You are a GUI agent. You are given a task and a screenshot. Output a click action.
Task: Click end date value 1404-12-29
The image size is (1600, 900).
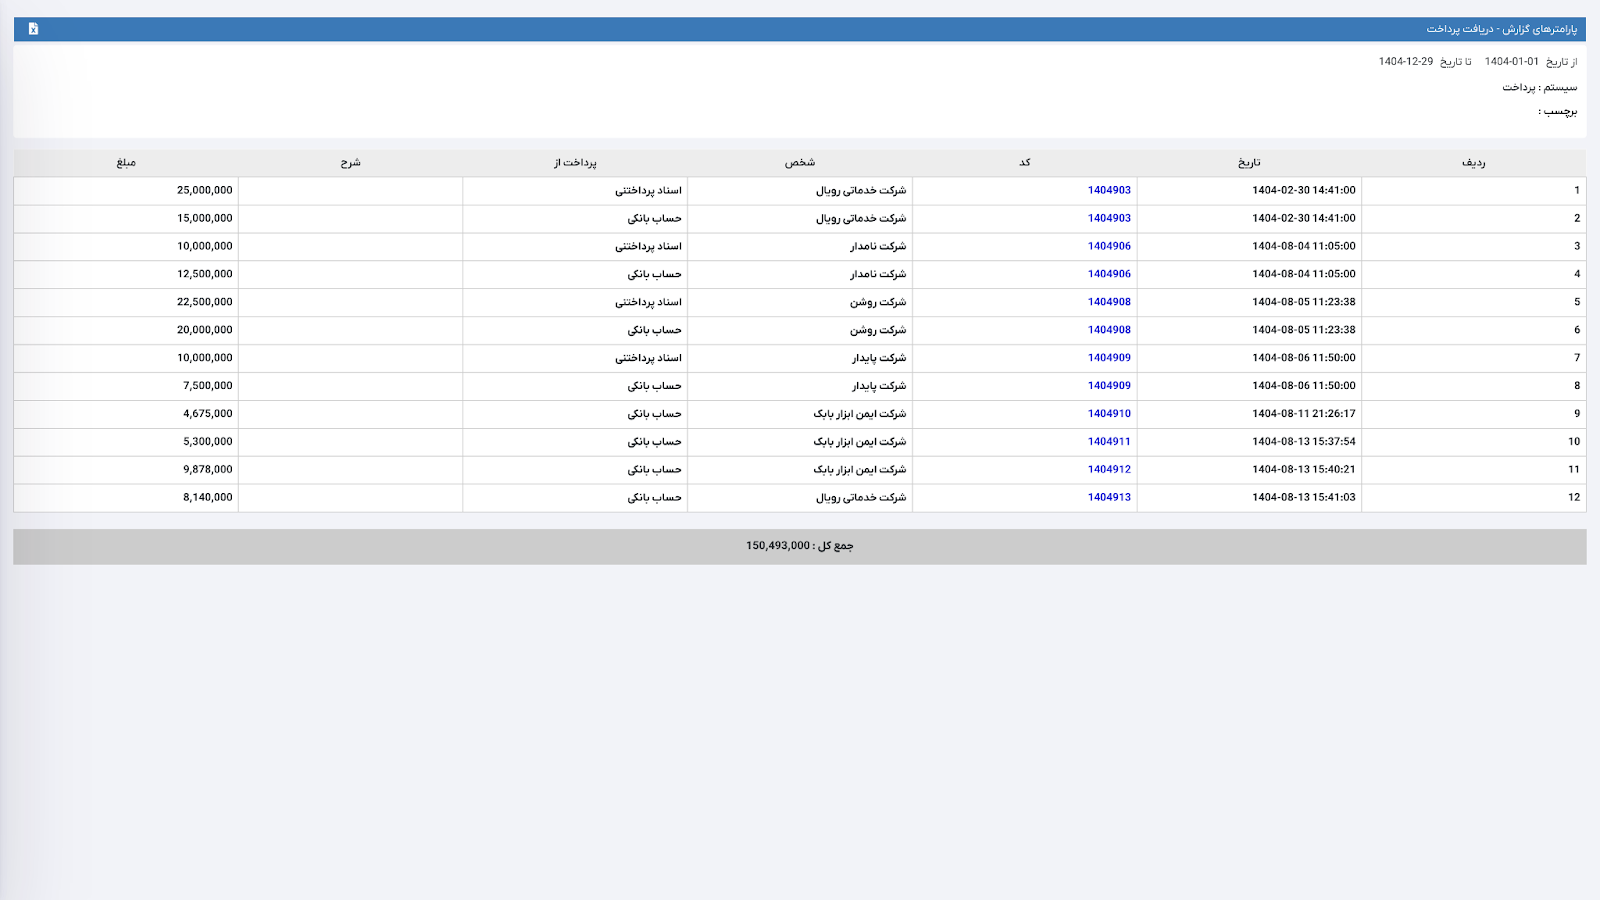(1406, 62)
